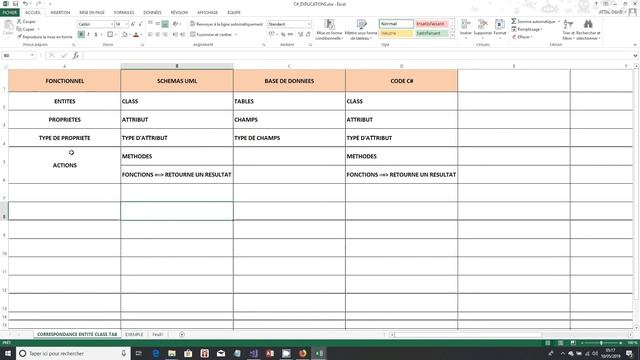Expand the cell styles gallery
The image size is (640, 360).
tap(452, 36)
